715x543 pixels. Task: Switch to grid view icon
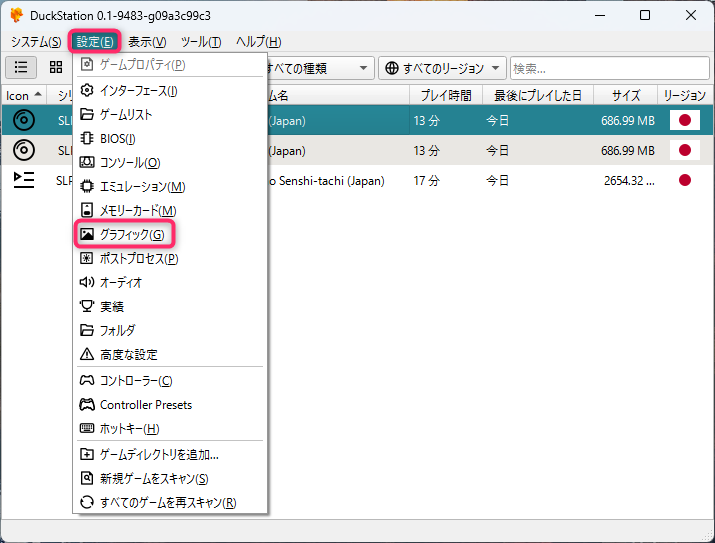click(x=56, y=67)
